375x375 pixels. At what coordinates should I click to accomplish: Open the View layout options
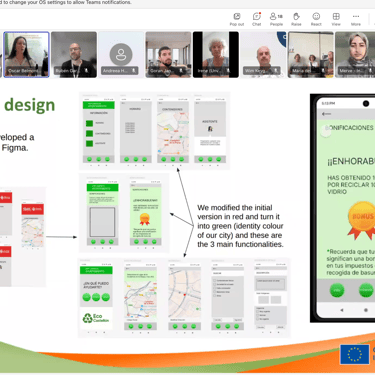(x=336, y=19)
